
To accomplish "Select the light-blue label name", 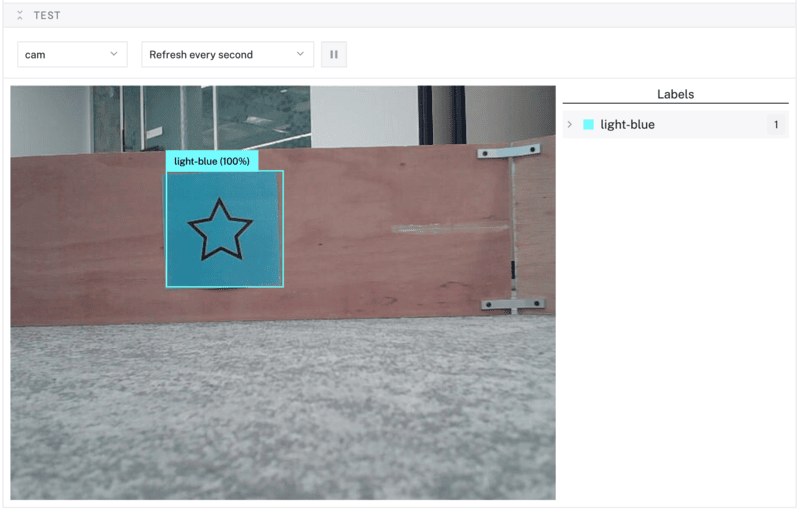I will (x=627, y=125).
